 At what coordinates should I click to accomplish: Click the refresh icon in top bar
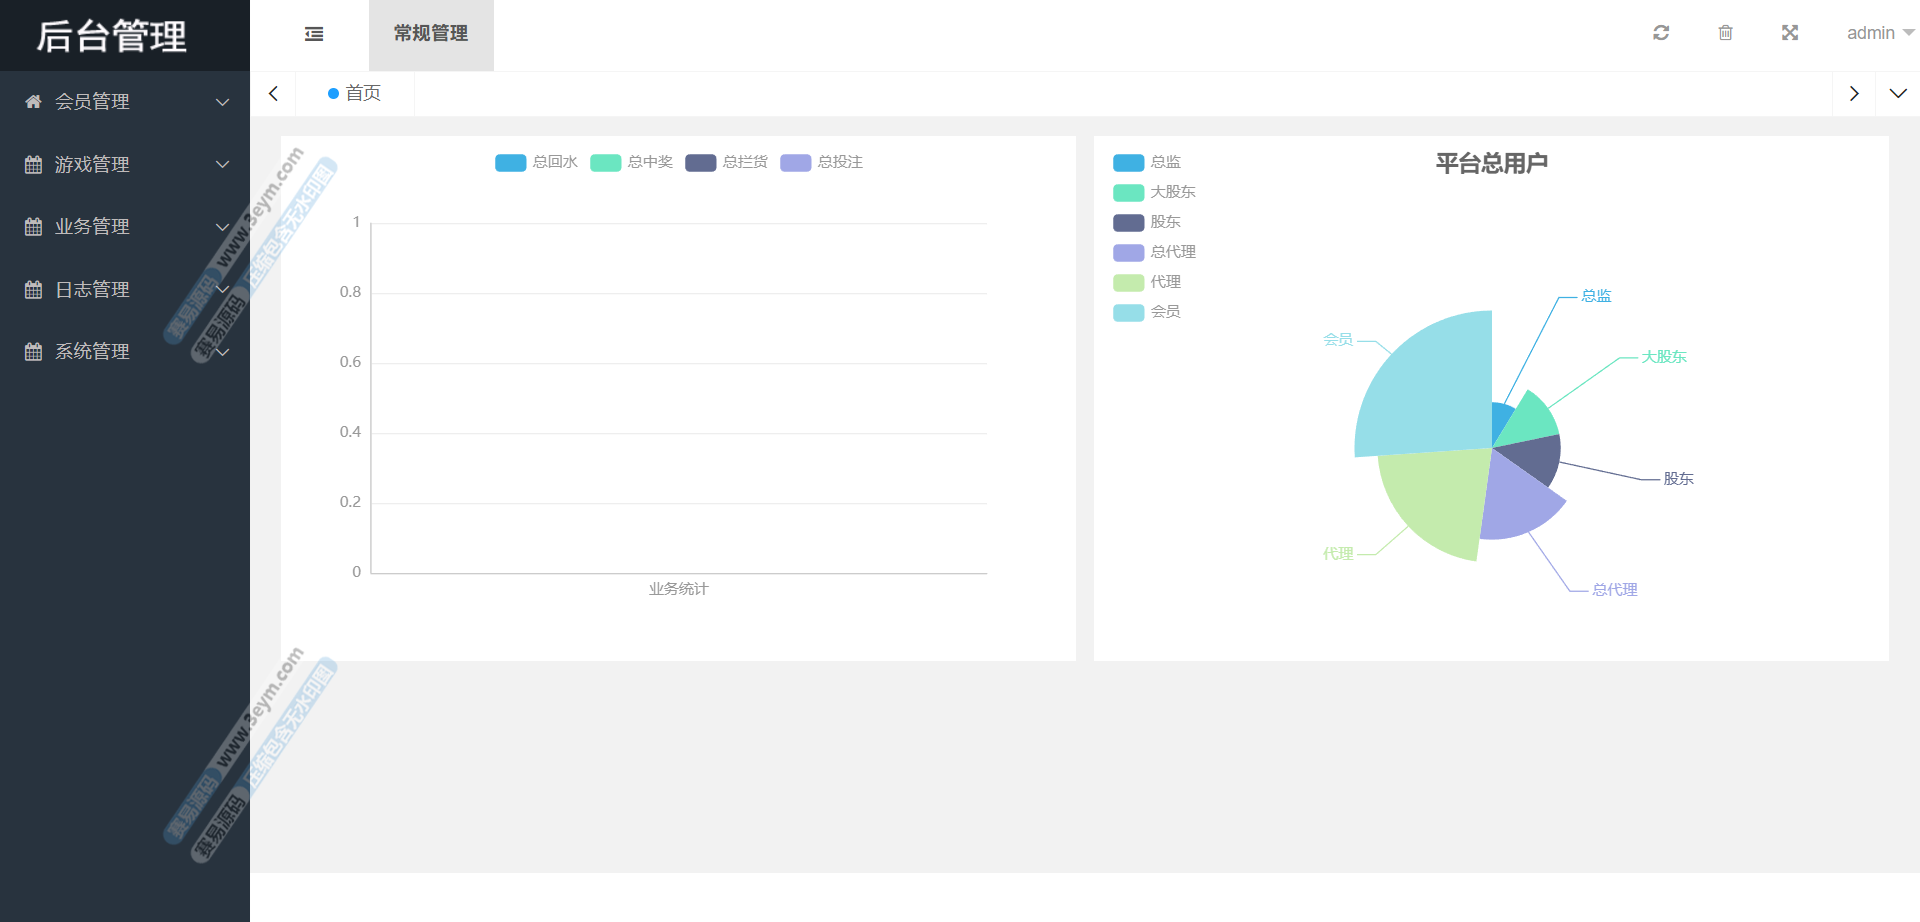point(1661,33)
